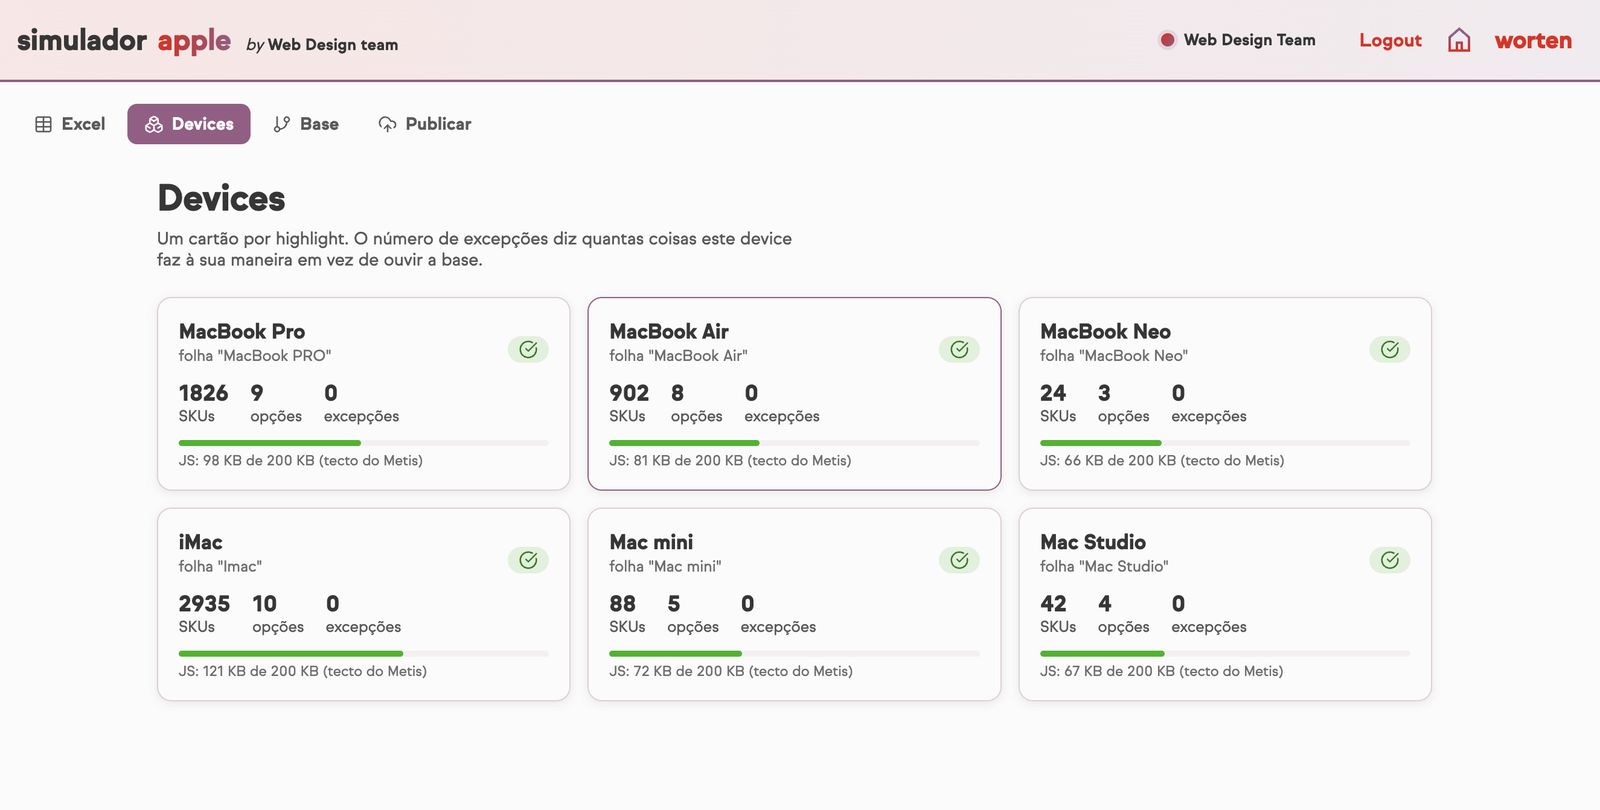Click the simulador apple logo
The width and height of the screenshot is (1600, 810).
tap(124, 41)
